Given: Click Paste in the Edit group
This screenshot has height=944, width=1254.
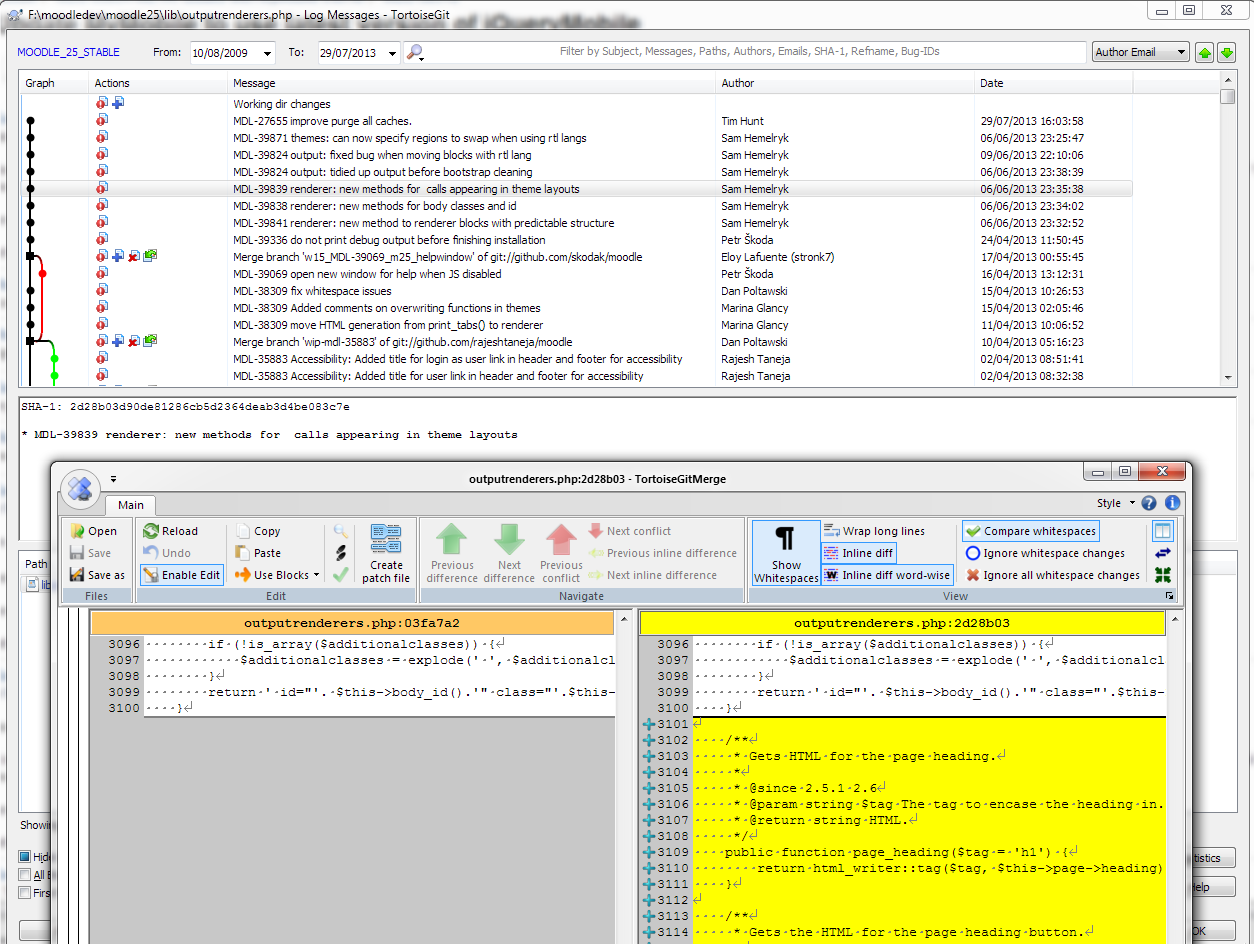Looking at the screenshot, I should point(258,553).
